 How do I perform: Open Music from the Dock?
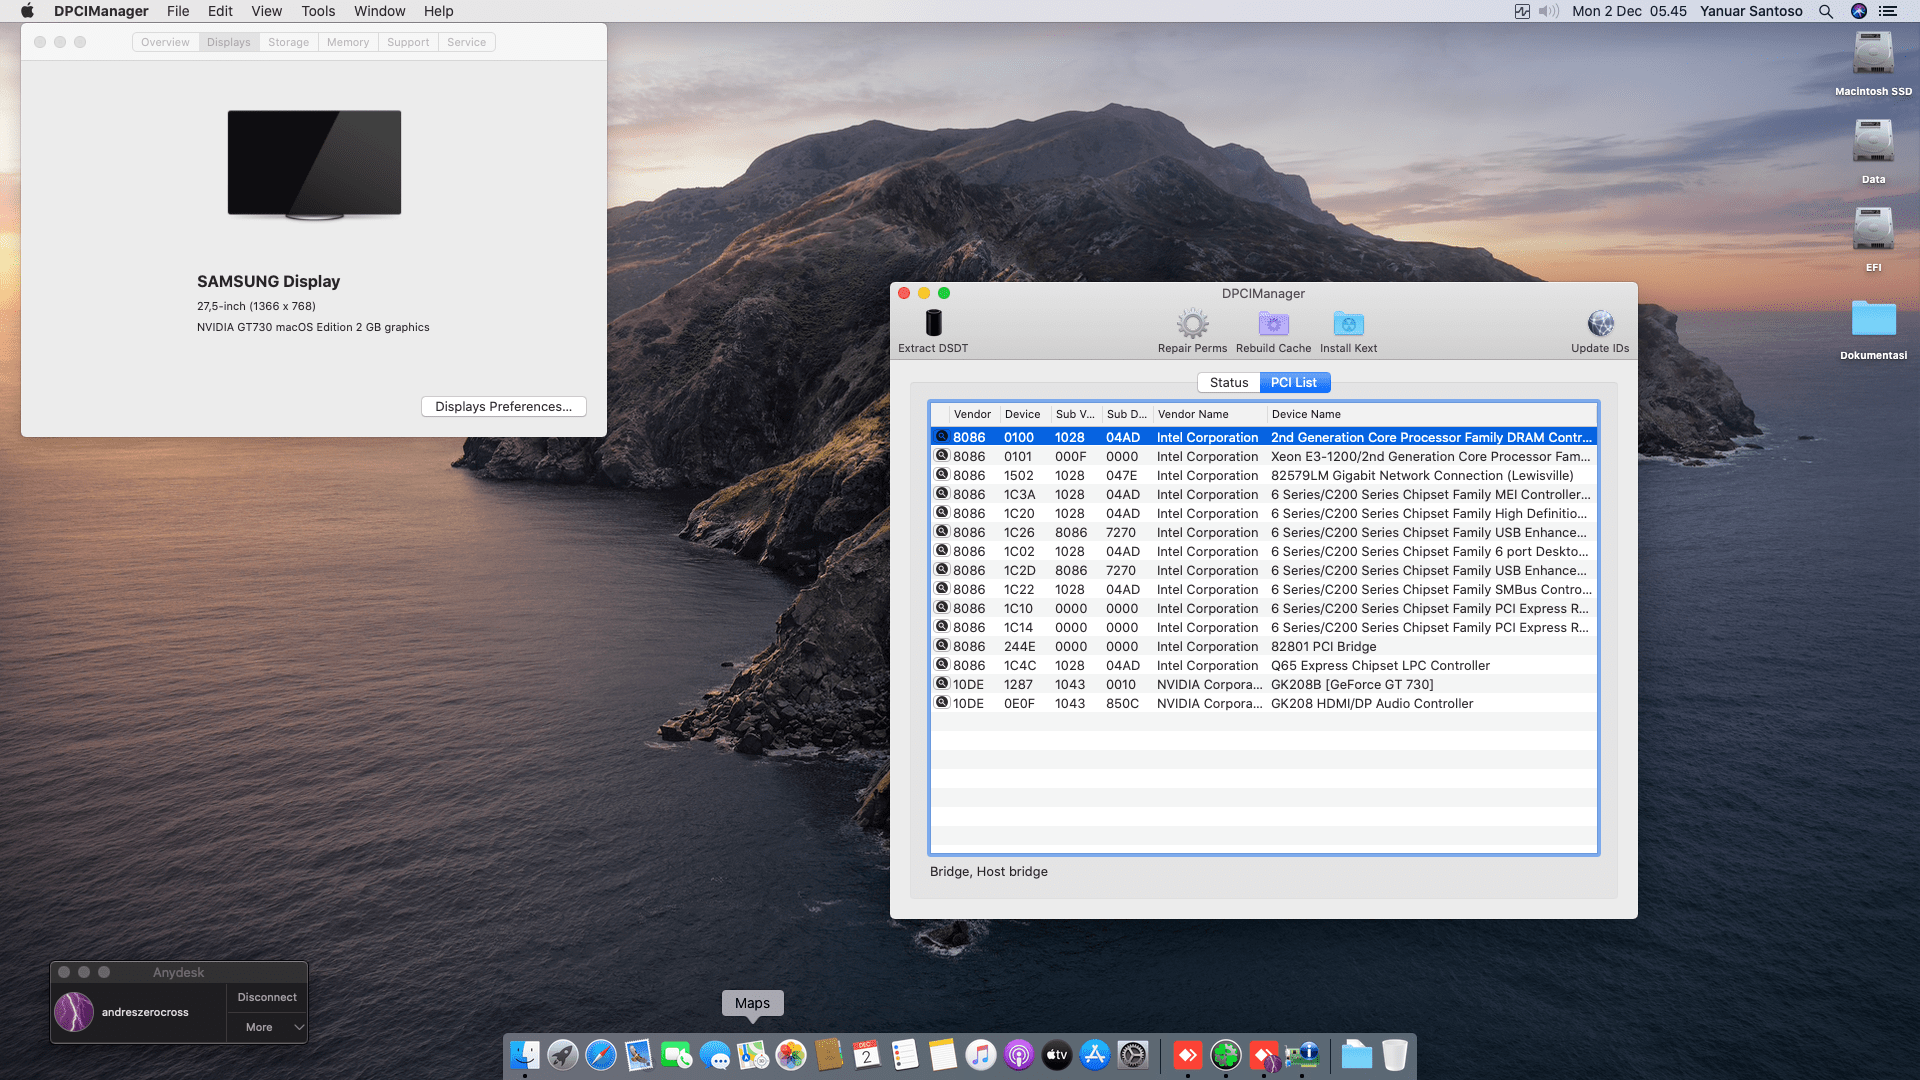(981, 1055)
